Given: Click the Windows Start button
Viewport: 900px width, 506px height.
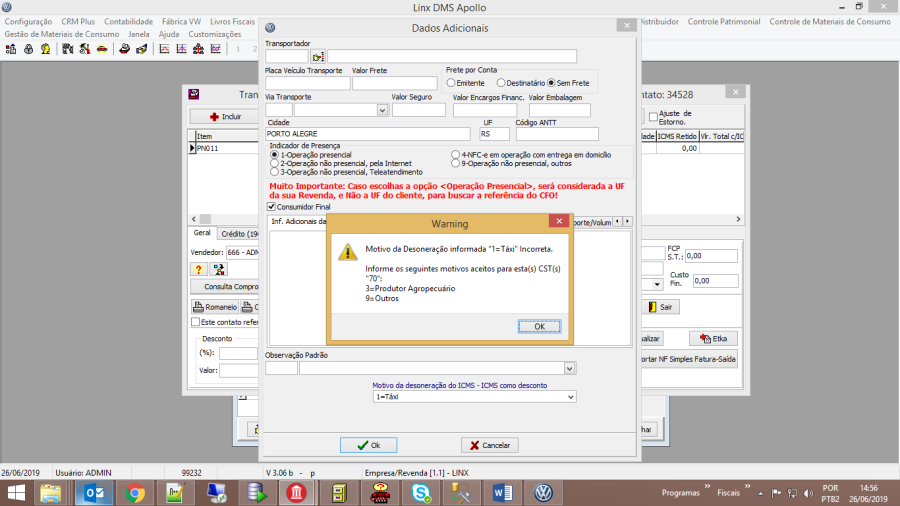Looking at the screenshot, I should click(16, 493).
